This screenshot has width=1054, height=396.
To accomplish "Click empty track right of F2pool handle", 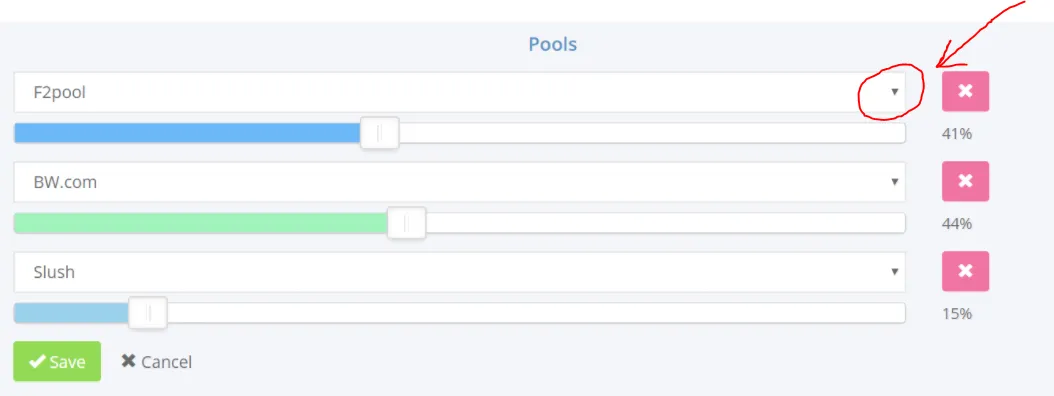I will click(x=652, y=133).
